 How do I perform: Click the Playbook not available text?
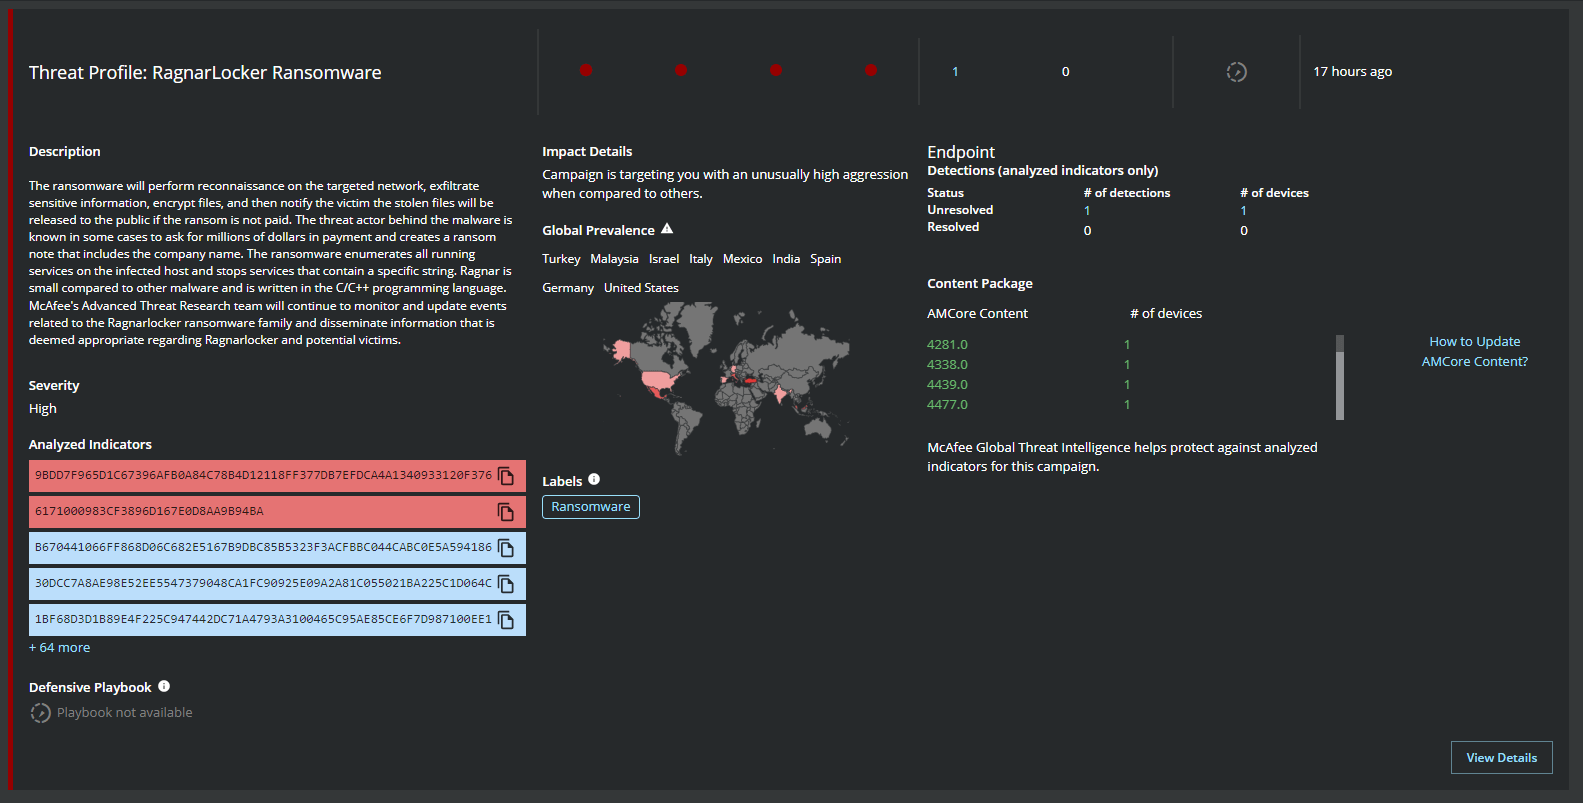pyautogui.click(x=125, y=713)
